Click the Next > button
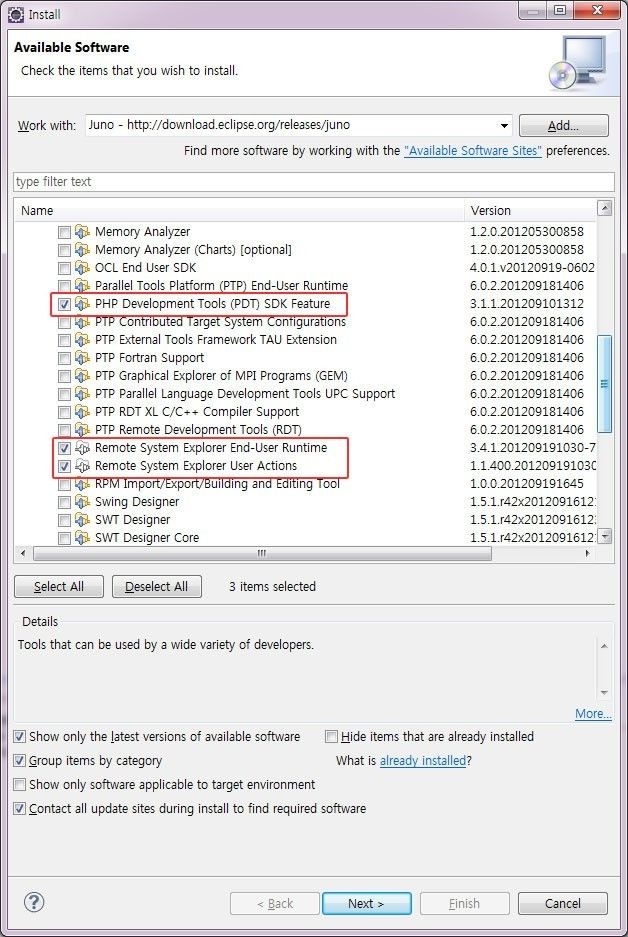 point(366,904)
